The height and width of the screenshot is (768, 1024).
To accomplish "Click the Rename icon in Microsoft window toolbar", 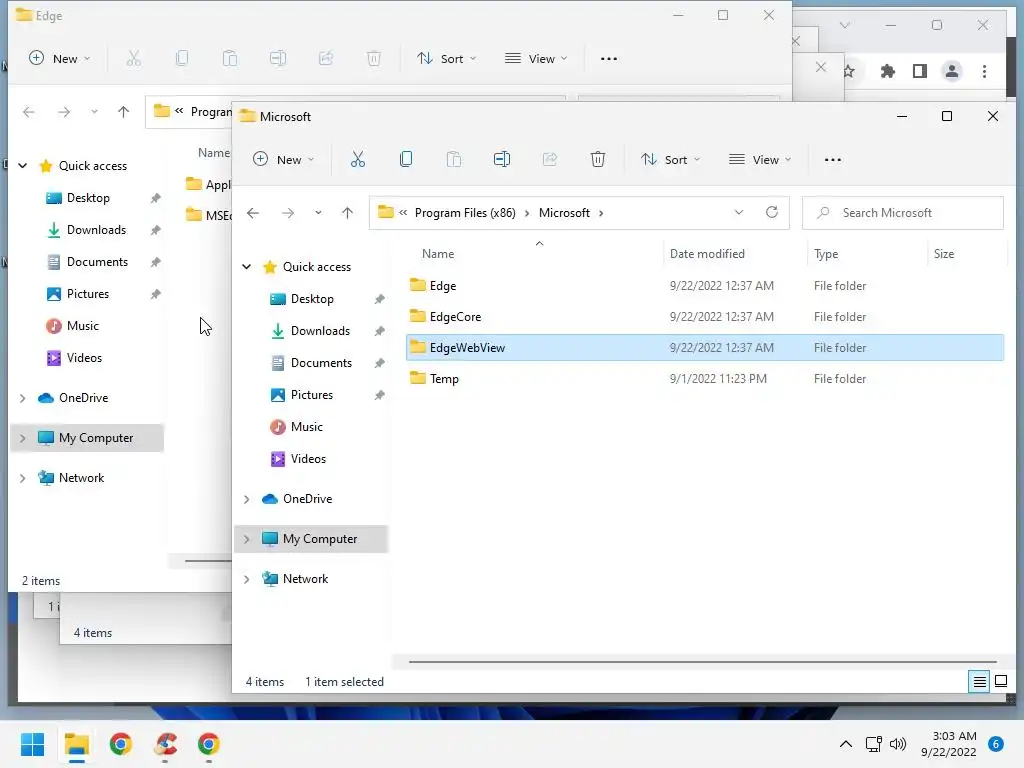I will click(502, 159).
